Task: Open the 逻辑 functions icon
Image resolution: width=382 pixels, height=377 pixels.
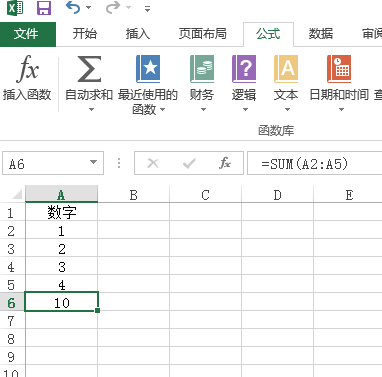Action: click(x=244, y=69)
